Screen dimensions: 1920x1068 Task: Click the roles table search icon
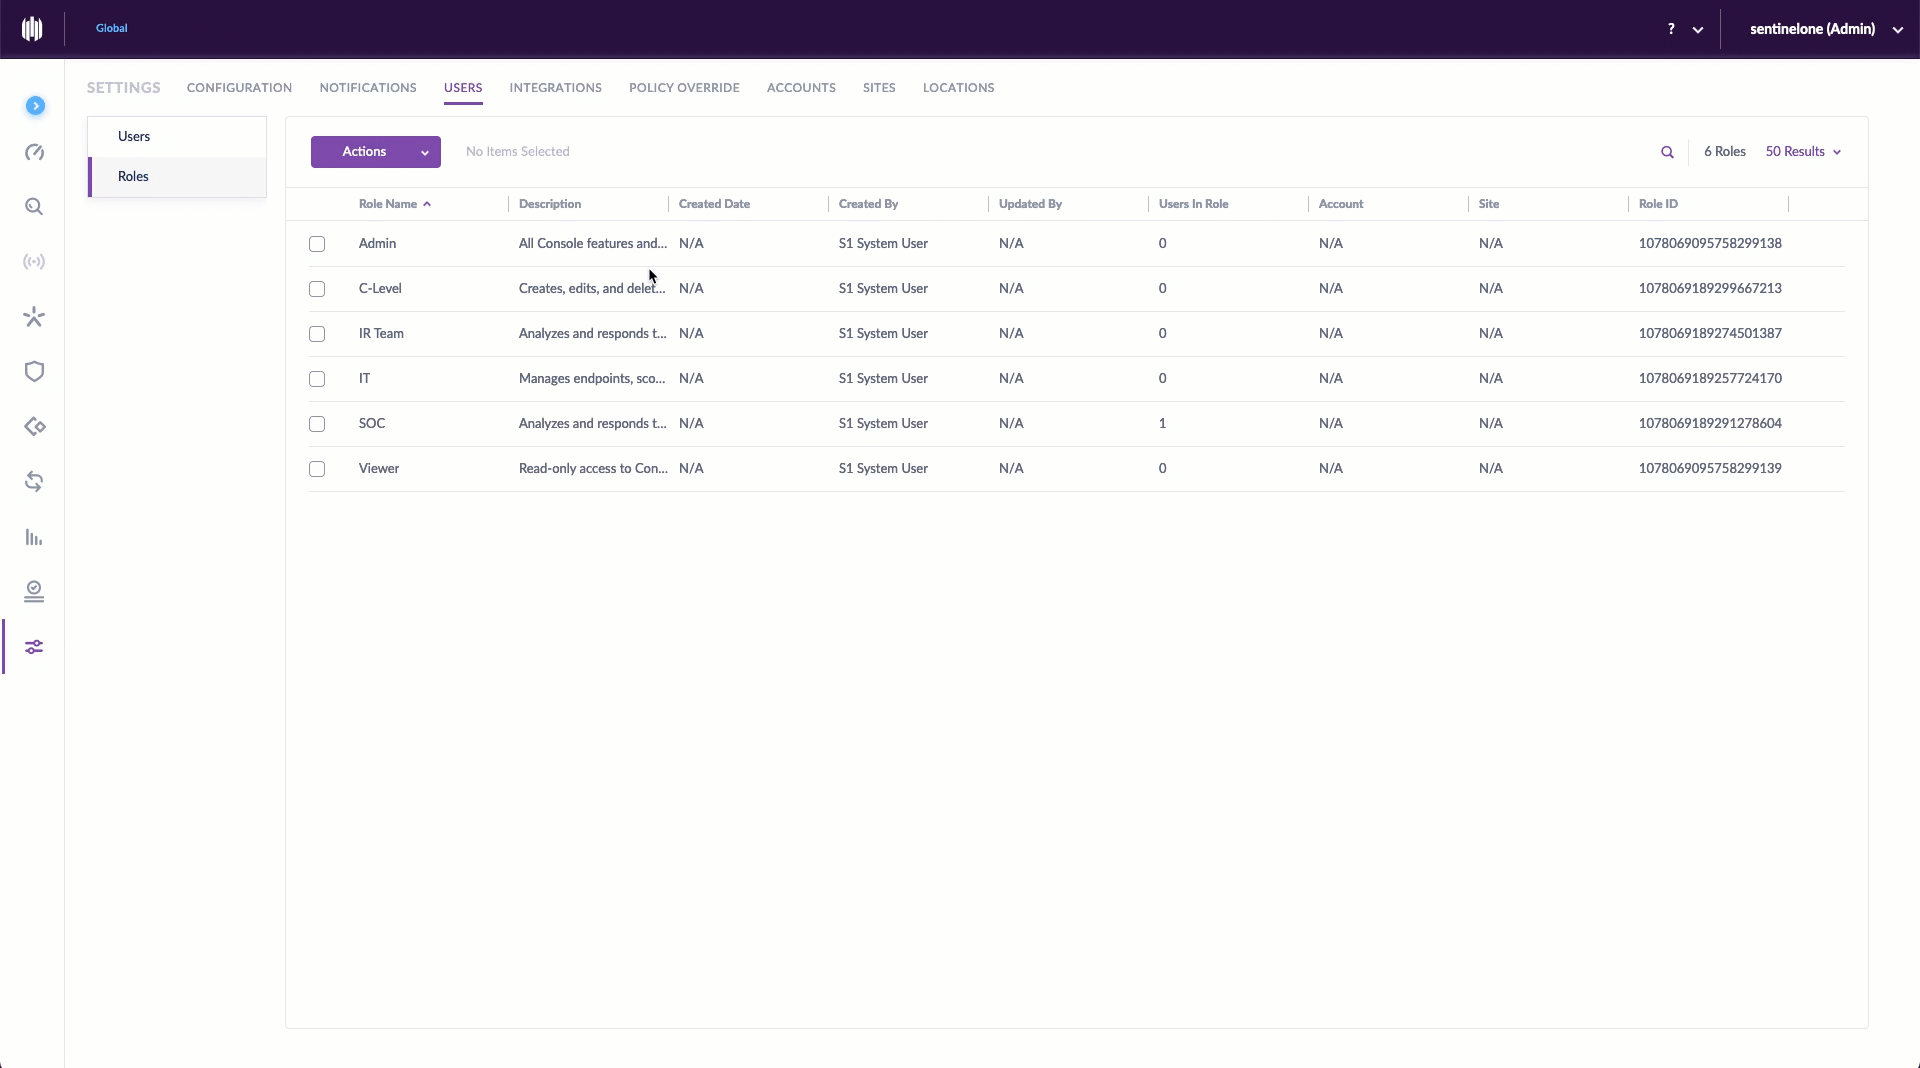(1667, 152)
